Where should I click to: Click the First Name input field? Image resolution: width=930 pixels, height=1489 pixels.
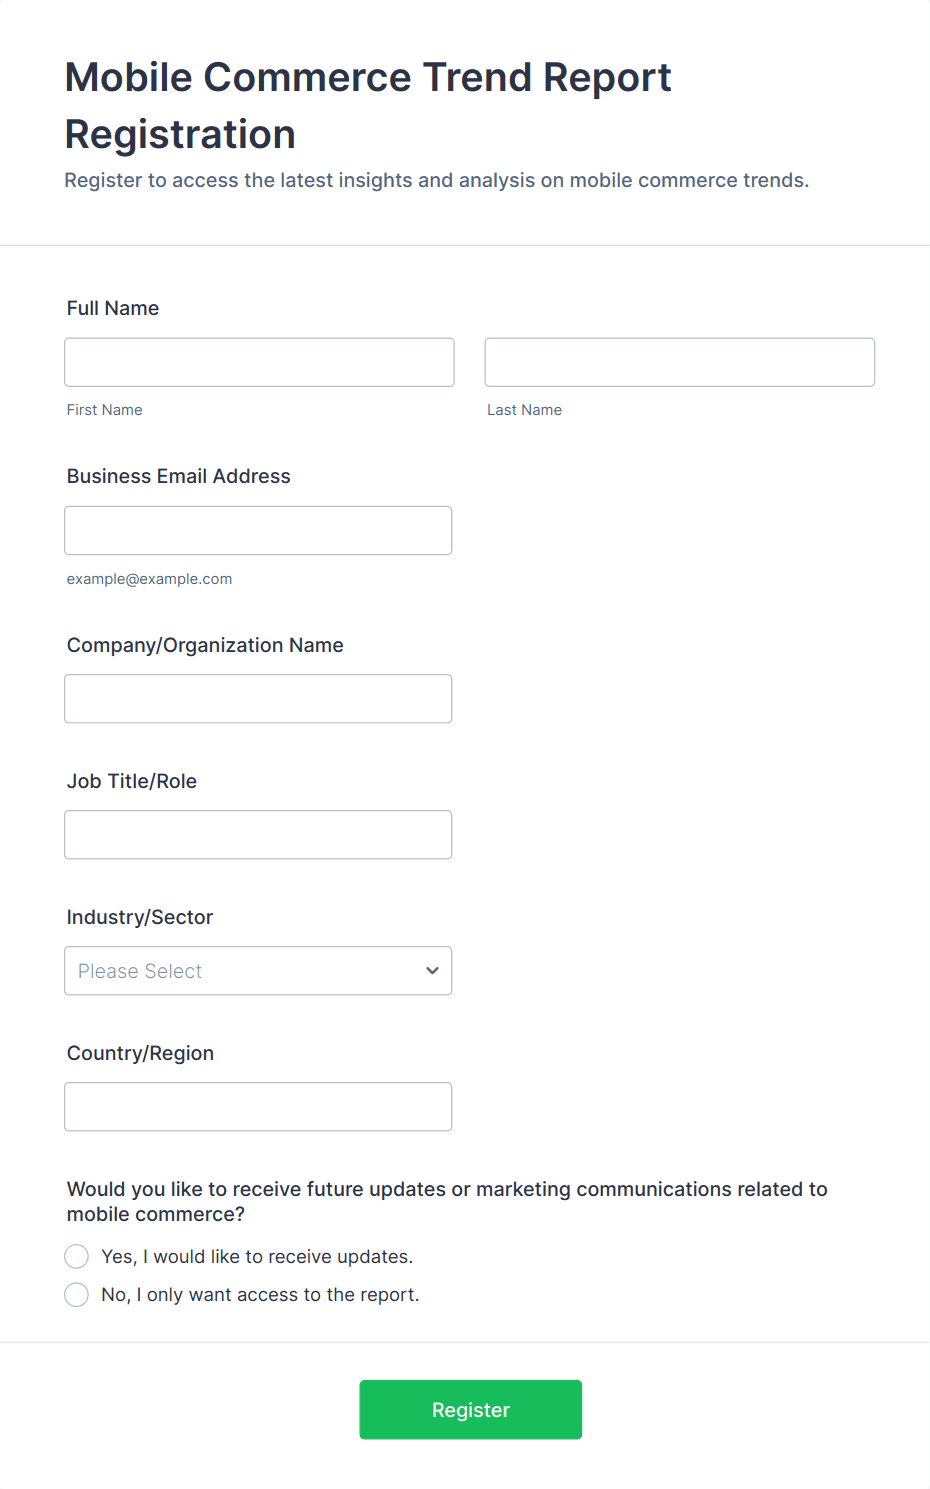click(259, 362)
